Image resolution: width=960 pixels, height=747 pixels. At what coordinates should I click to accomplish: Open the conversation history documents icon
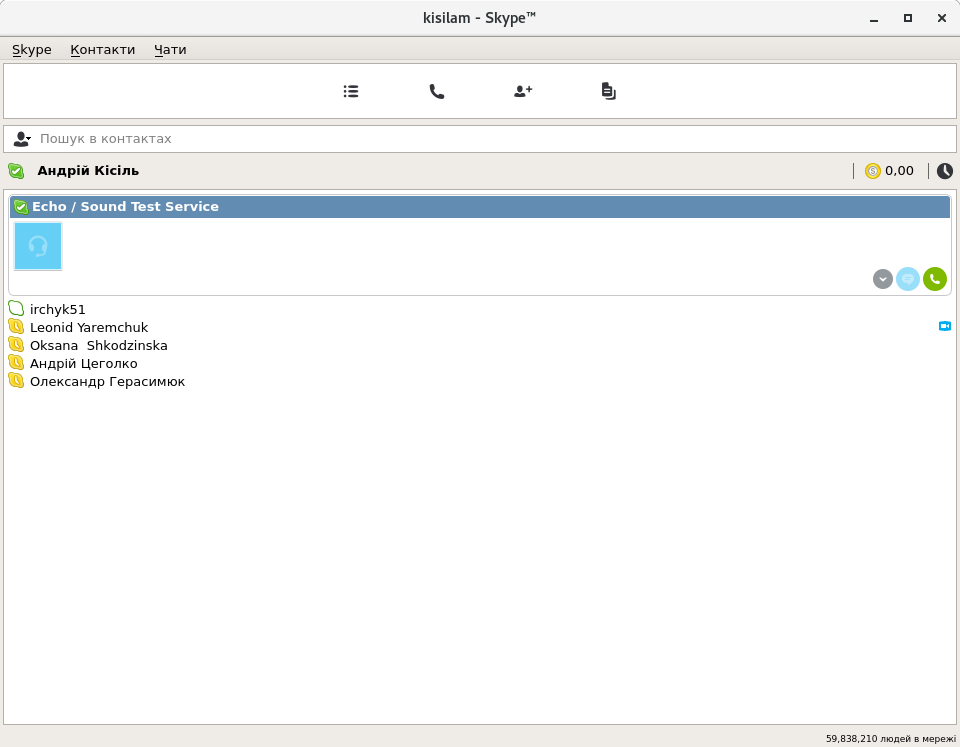pos(609,91)
